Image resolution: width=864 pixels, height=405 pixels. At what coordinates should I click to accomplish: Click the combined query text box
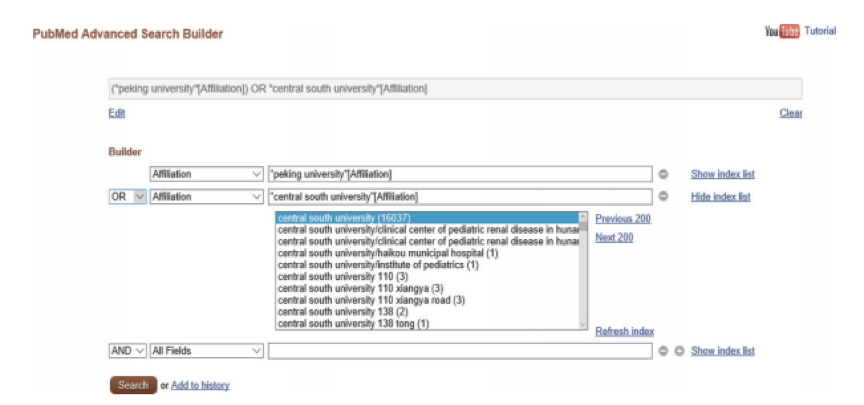pos(455,89)
